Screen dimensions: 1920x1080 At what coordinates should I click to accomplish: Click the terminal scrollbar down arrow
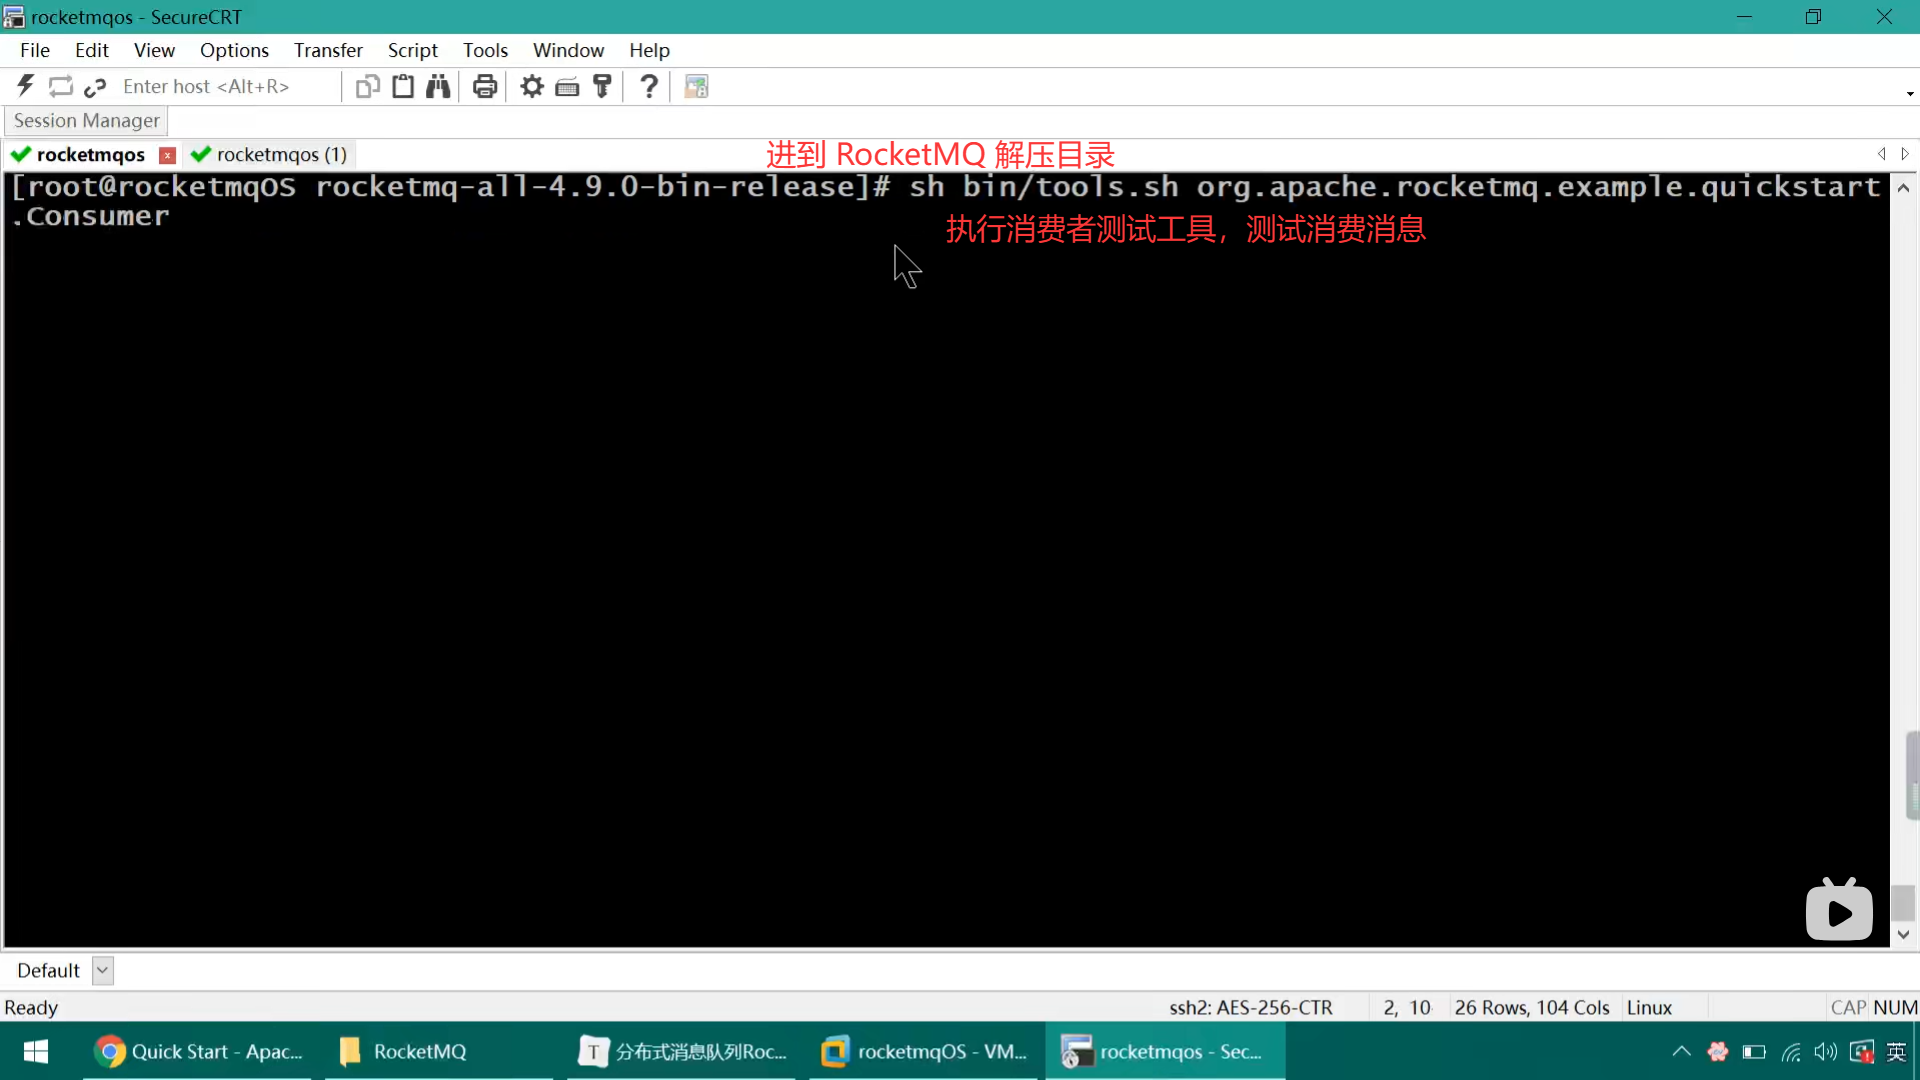click(1903, 934)
